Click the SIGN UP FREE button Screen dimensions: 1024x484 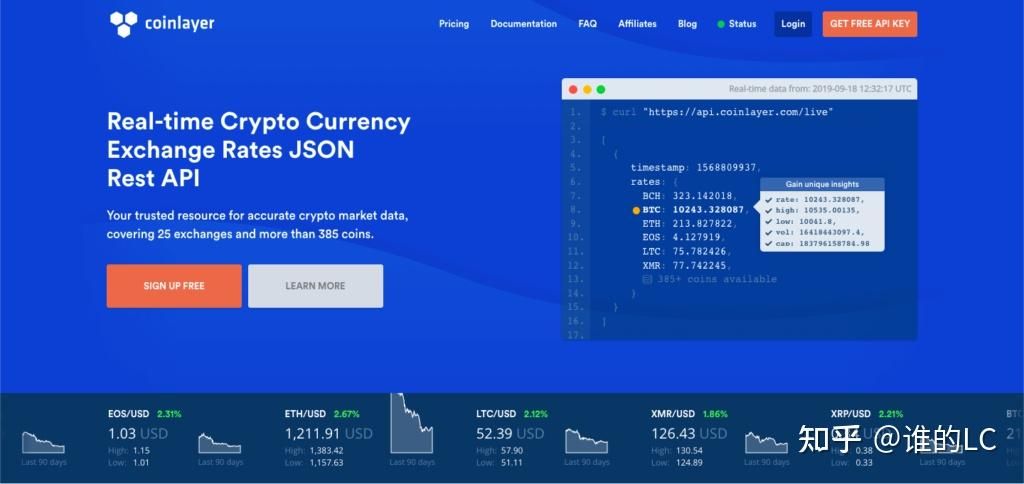[x=174, y=286]
